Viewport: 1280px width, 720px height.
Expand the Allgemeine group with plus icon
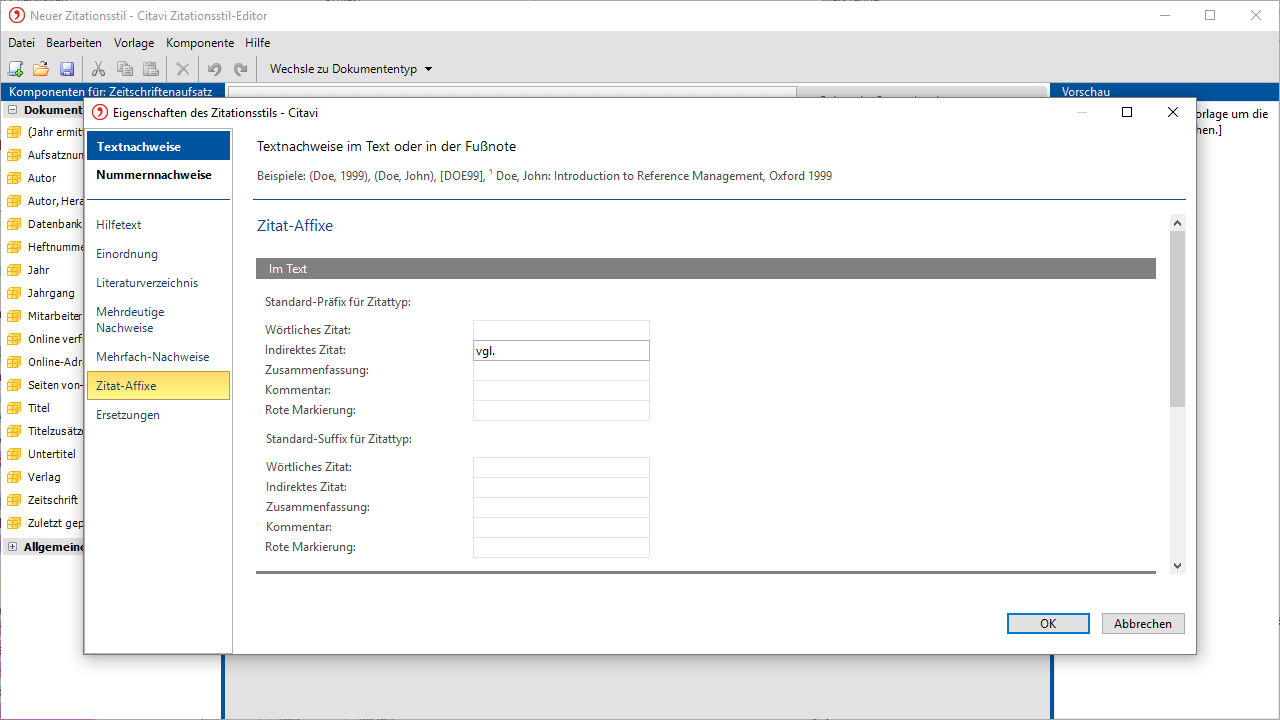[x=13, y=547]
